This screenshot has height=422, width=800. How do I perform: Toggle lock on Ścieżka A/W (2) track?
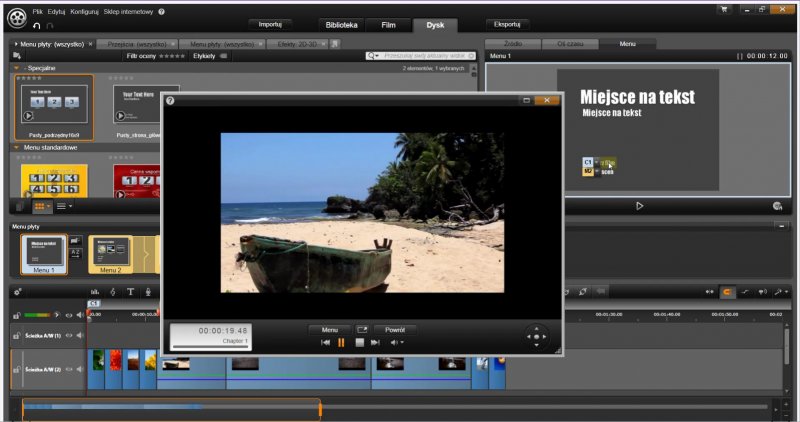16,370
